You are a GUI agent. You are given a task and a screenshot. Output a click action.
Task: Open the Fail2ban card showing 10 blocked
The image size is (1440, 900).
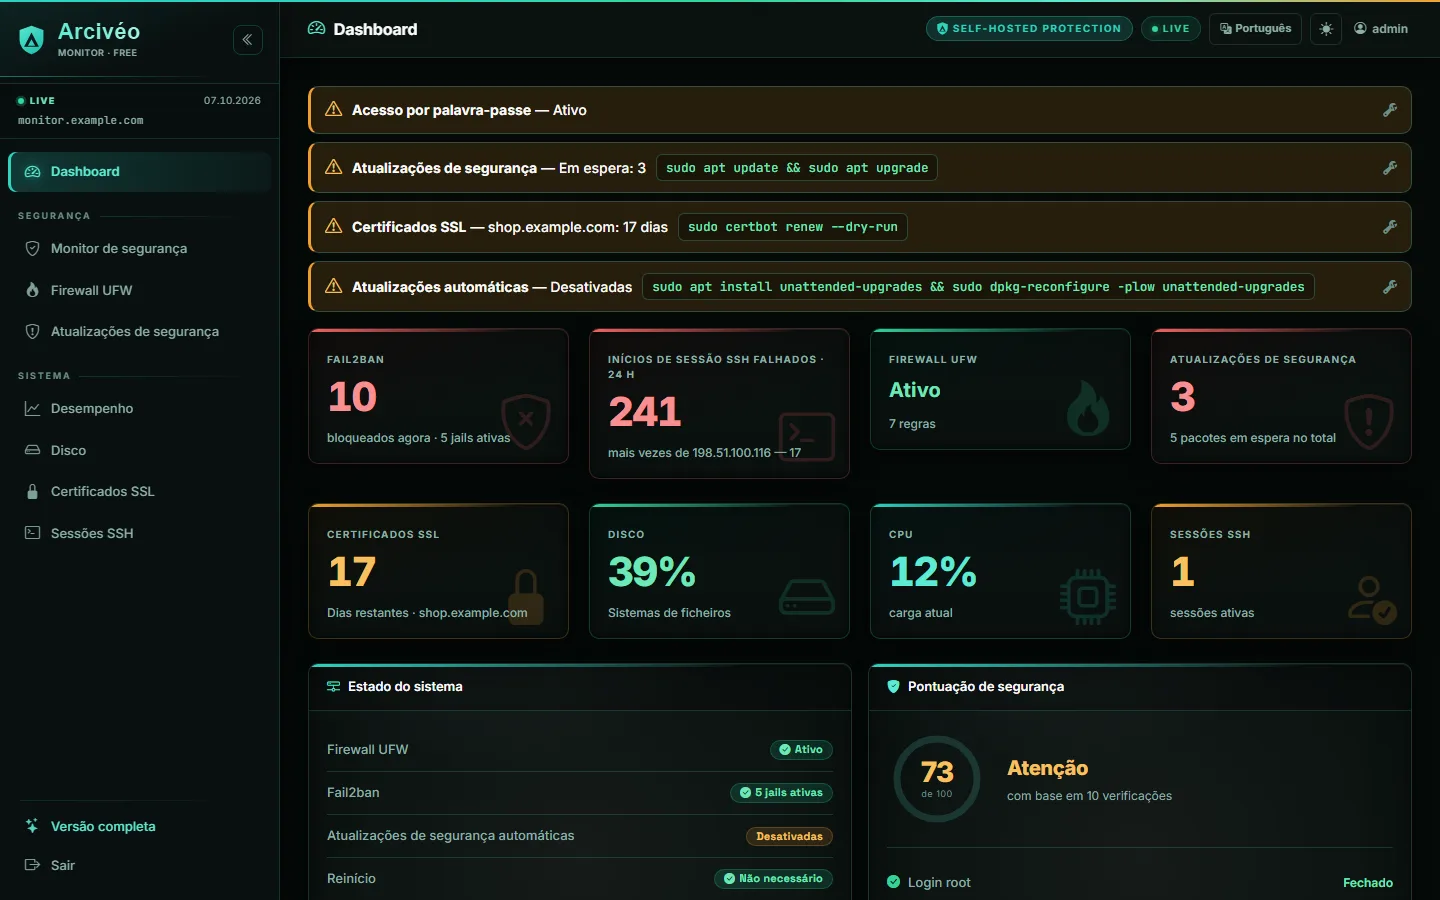tap(438, 396)
